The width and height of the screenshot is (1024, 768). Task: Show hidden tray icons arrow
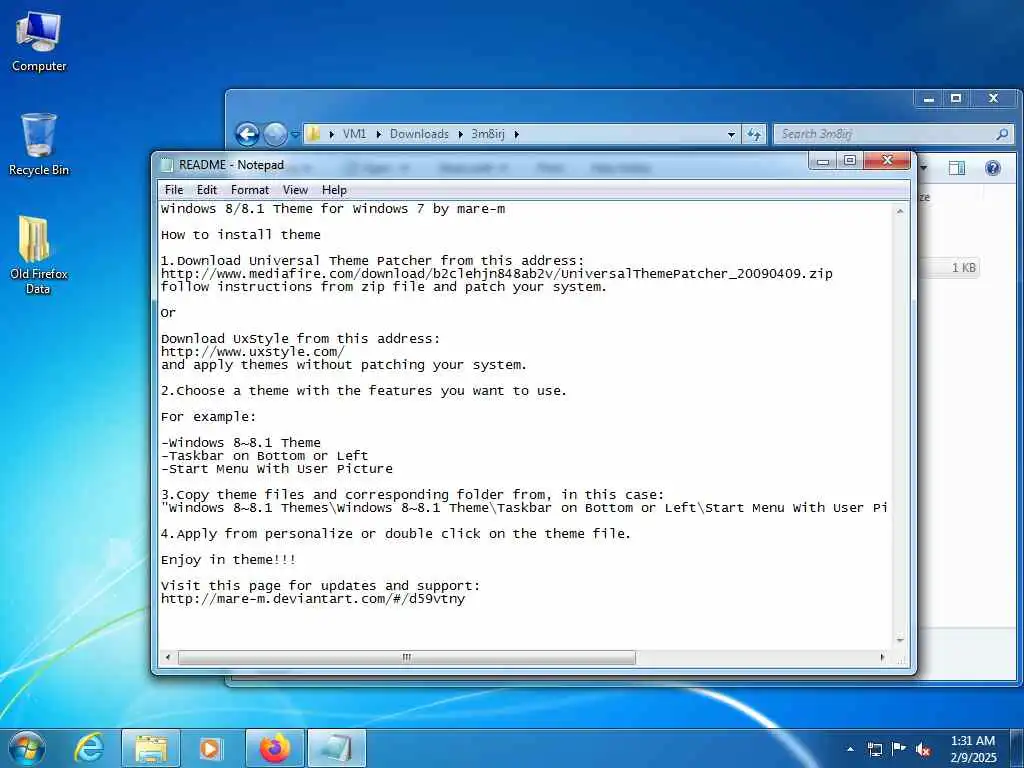coord(850,749)
